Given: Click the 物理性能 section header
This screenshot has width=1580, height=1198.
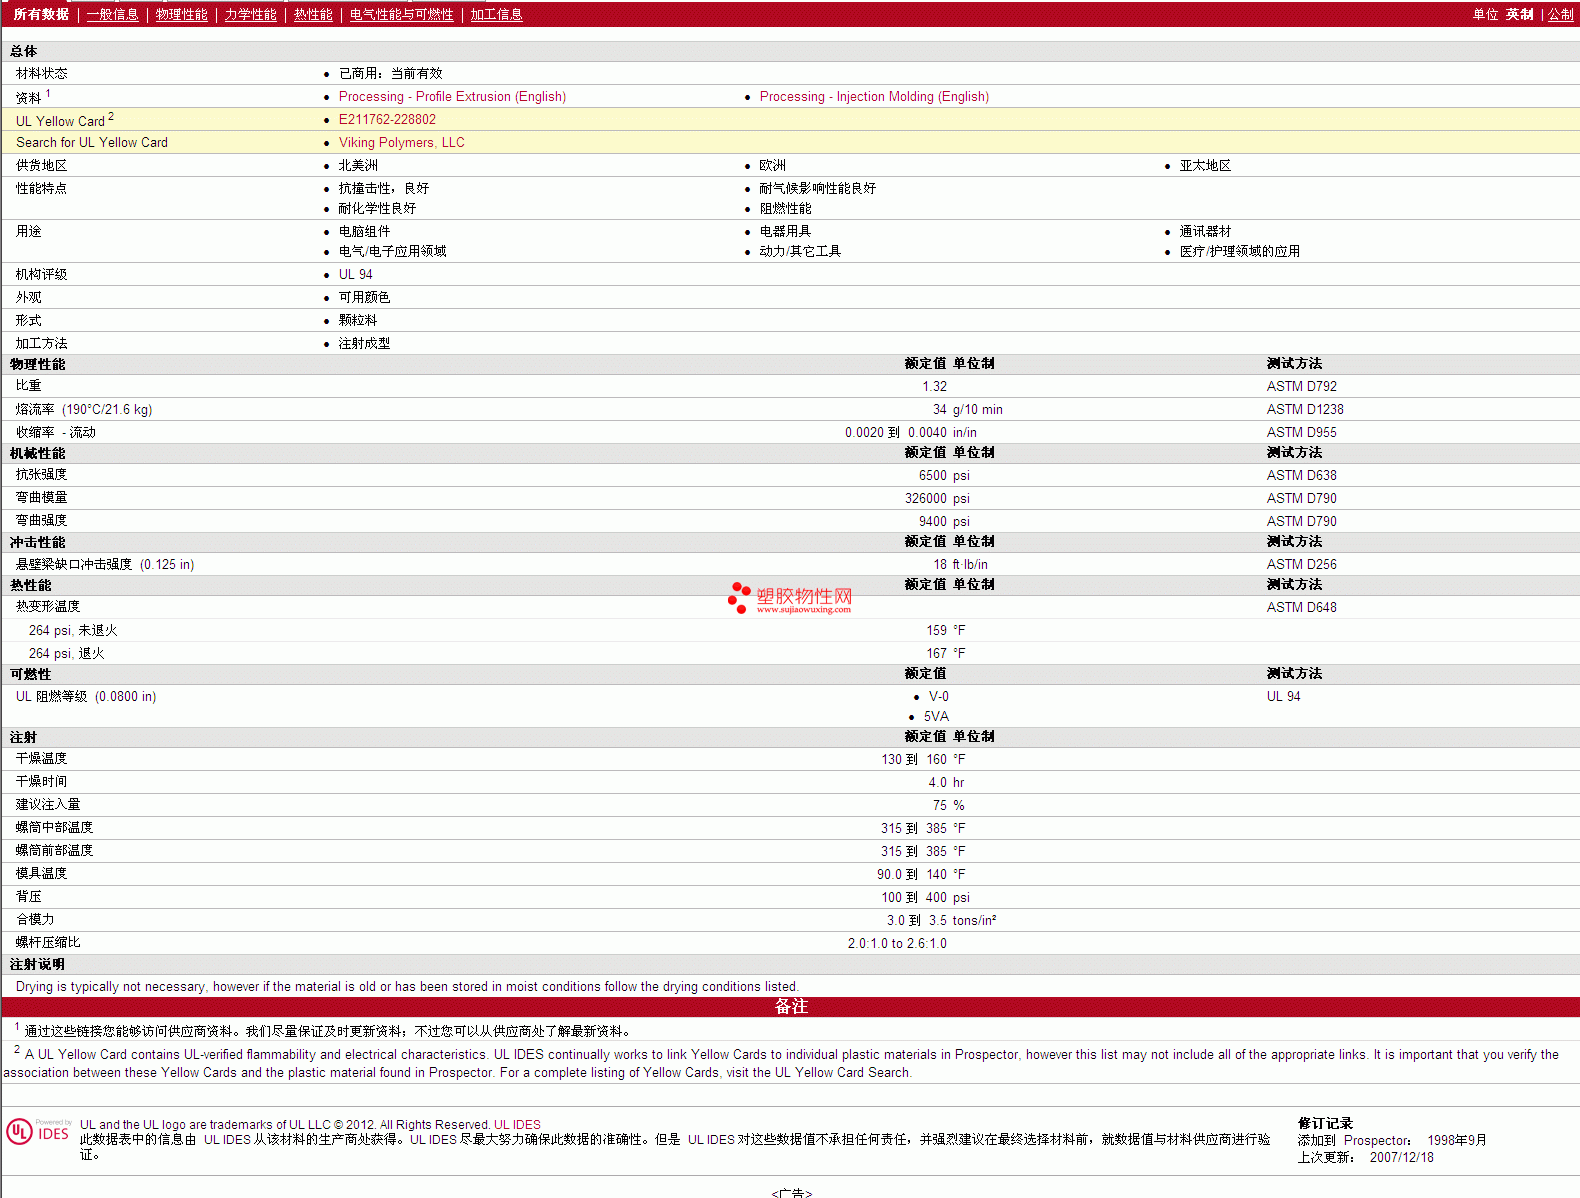Looking at the screenshot, I should (37, 364).
